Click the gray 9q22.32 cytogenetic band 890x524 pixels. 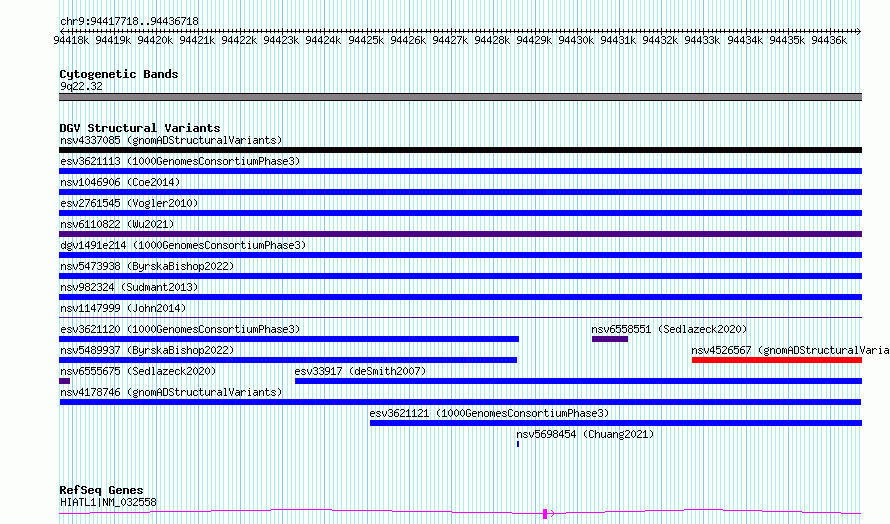pos(460,97)
